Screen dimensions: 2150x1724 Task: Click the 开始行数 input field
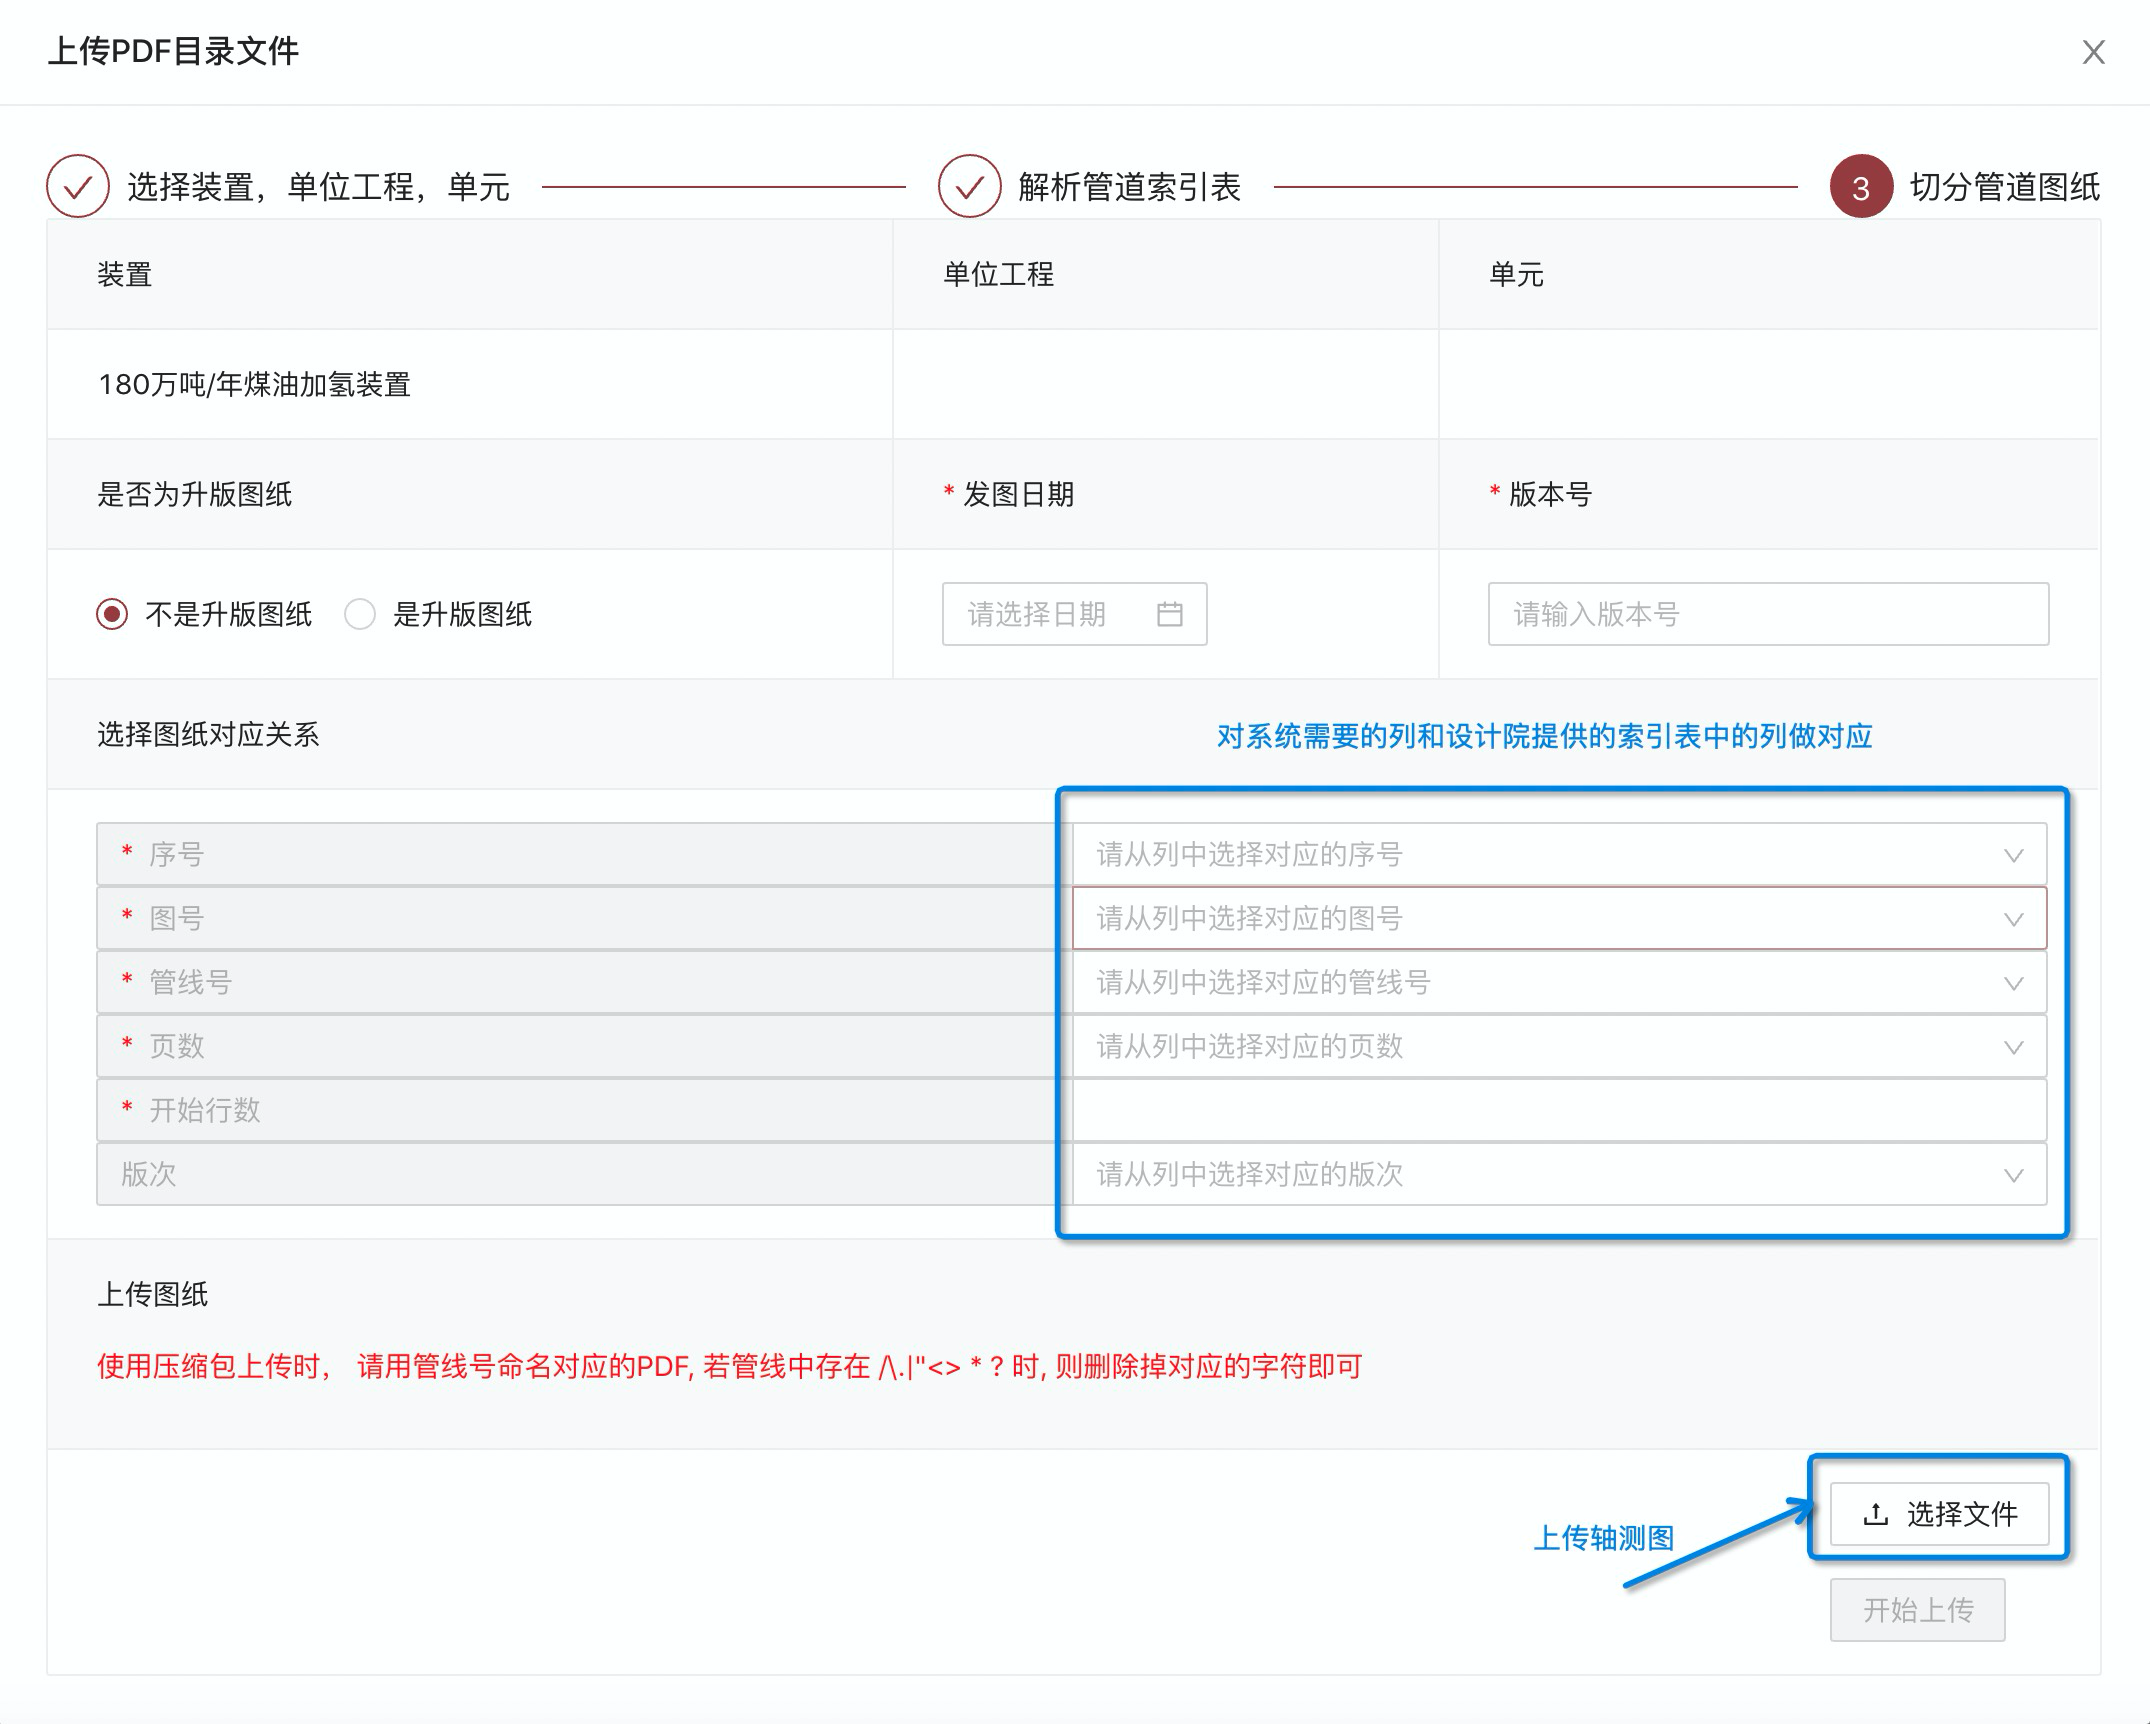click(1559, 1110)
